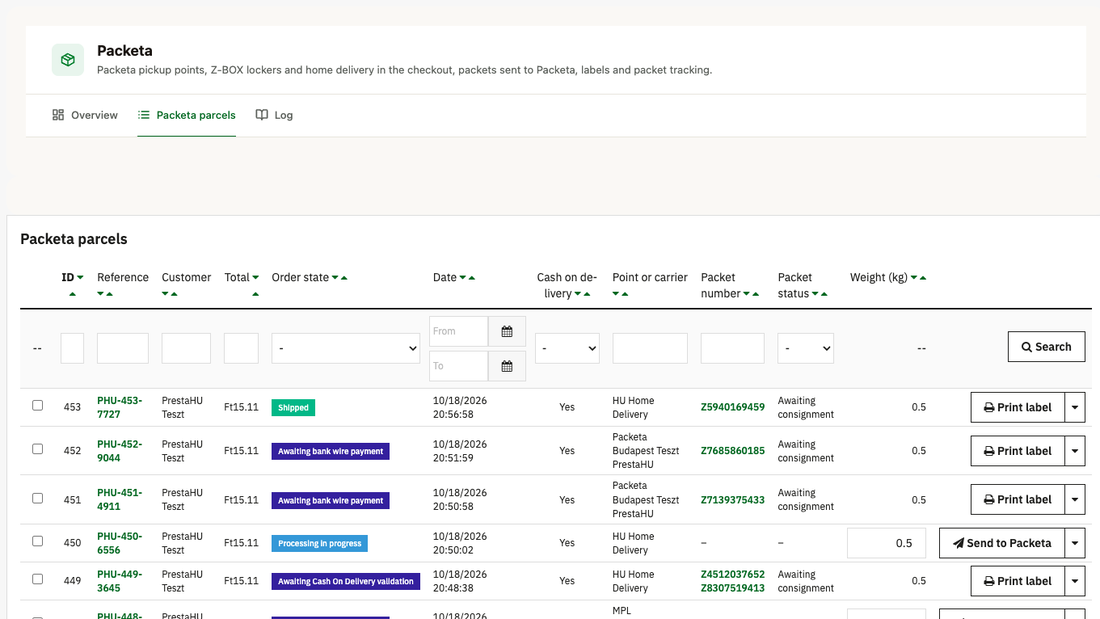Viewport: 1100px width, 619px height.
Task: Send parcel 450 to Packeta
Action: pyautogui.click(x=1002, y=543)
